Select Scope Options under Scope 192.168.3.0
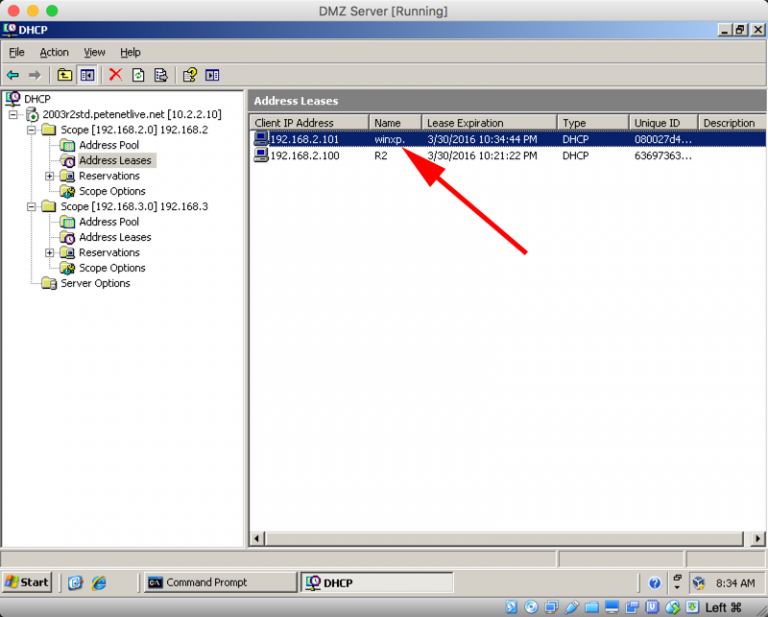768x617 pixels. click(x=112, y=268)
